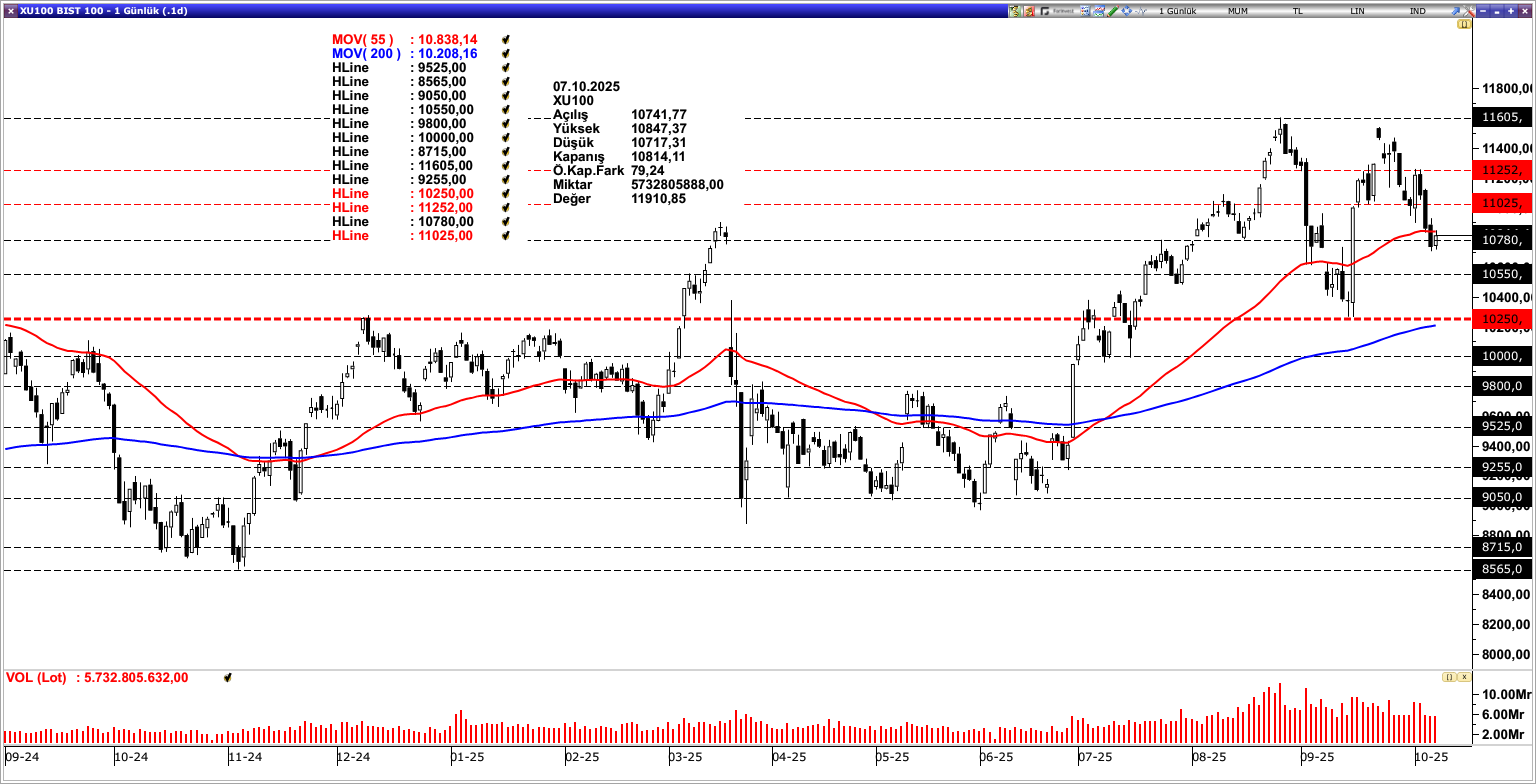Toggle the MOV( 55 ) indicator checkmark
Image resolution: width=1536 pixels, height=784 pixels.
(506, 39)
